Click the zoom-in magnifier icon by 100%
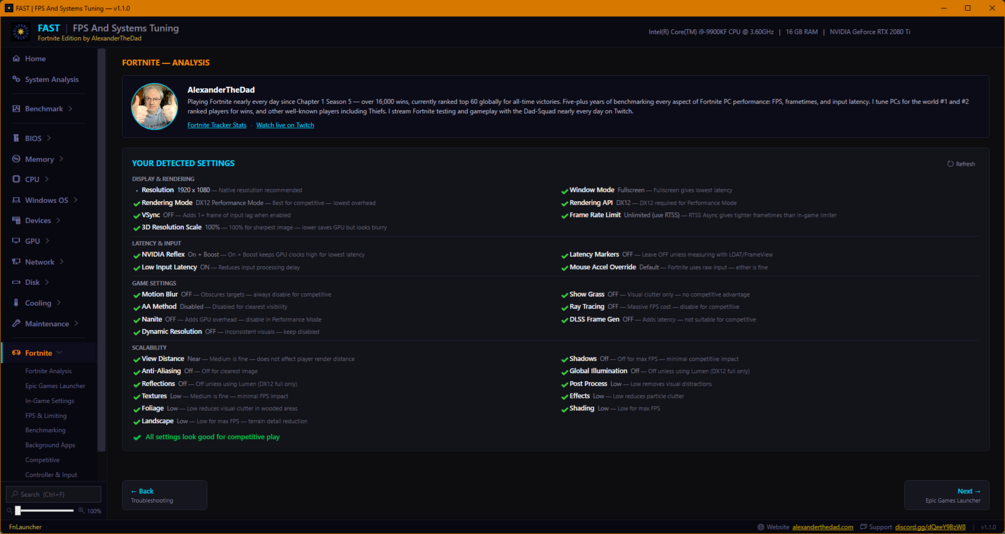This screenshot has height=534, width=1005. (x=81, y=511)
